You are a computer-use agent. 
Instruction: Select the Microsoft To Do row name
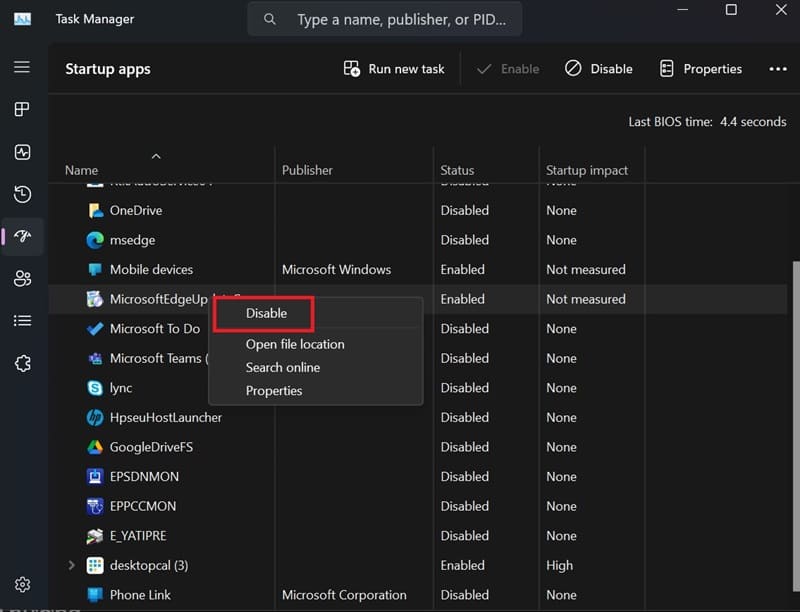[155, 328]
